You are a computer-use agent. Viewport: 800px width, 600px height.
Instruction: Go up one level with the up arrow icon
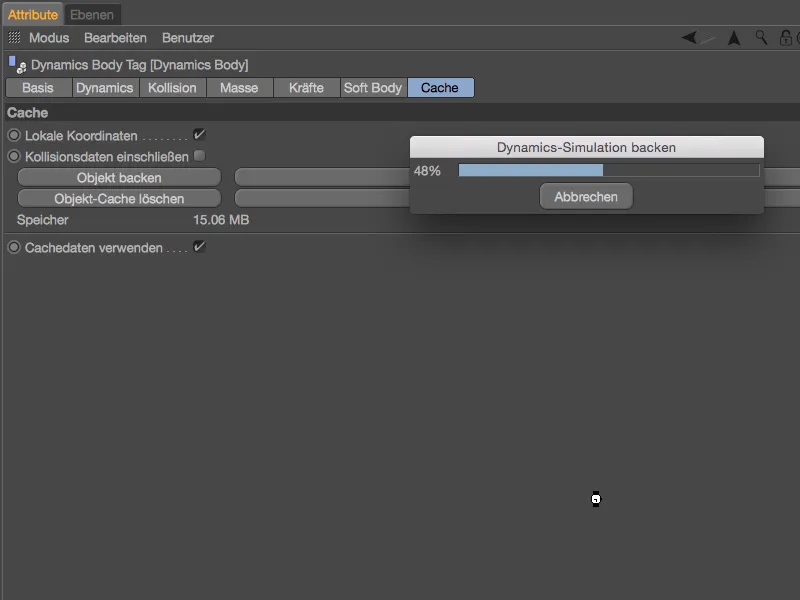[x=734, y=38]
